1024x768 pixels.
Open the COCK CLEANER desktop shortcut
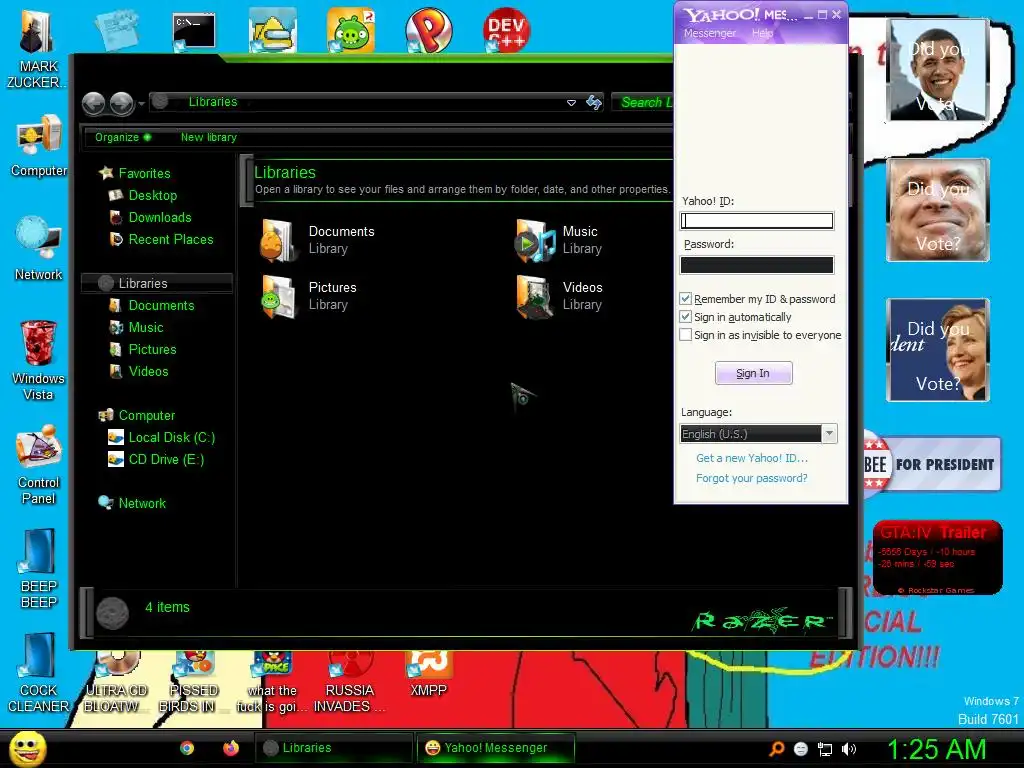(39, 673)
